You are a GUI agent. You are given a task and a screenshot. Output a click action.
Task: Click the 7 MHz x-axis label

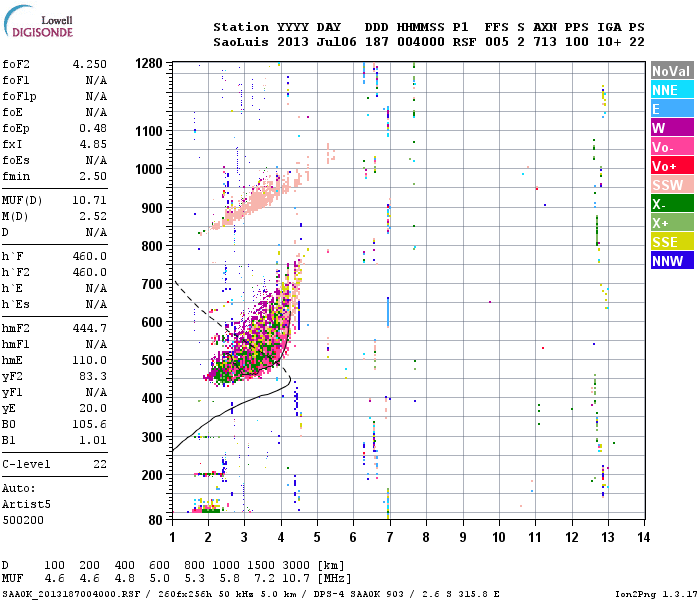coord(389,537)
